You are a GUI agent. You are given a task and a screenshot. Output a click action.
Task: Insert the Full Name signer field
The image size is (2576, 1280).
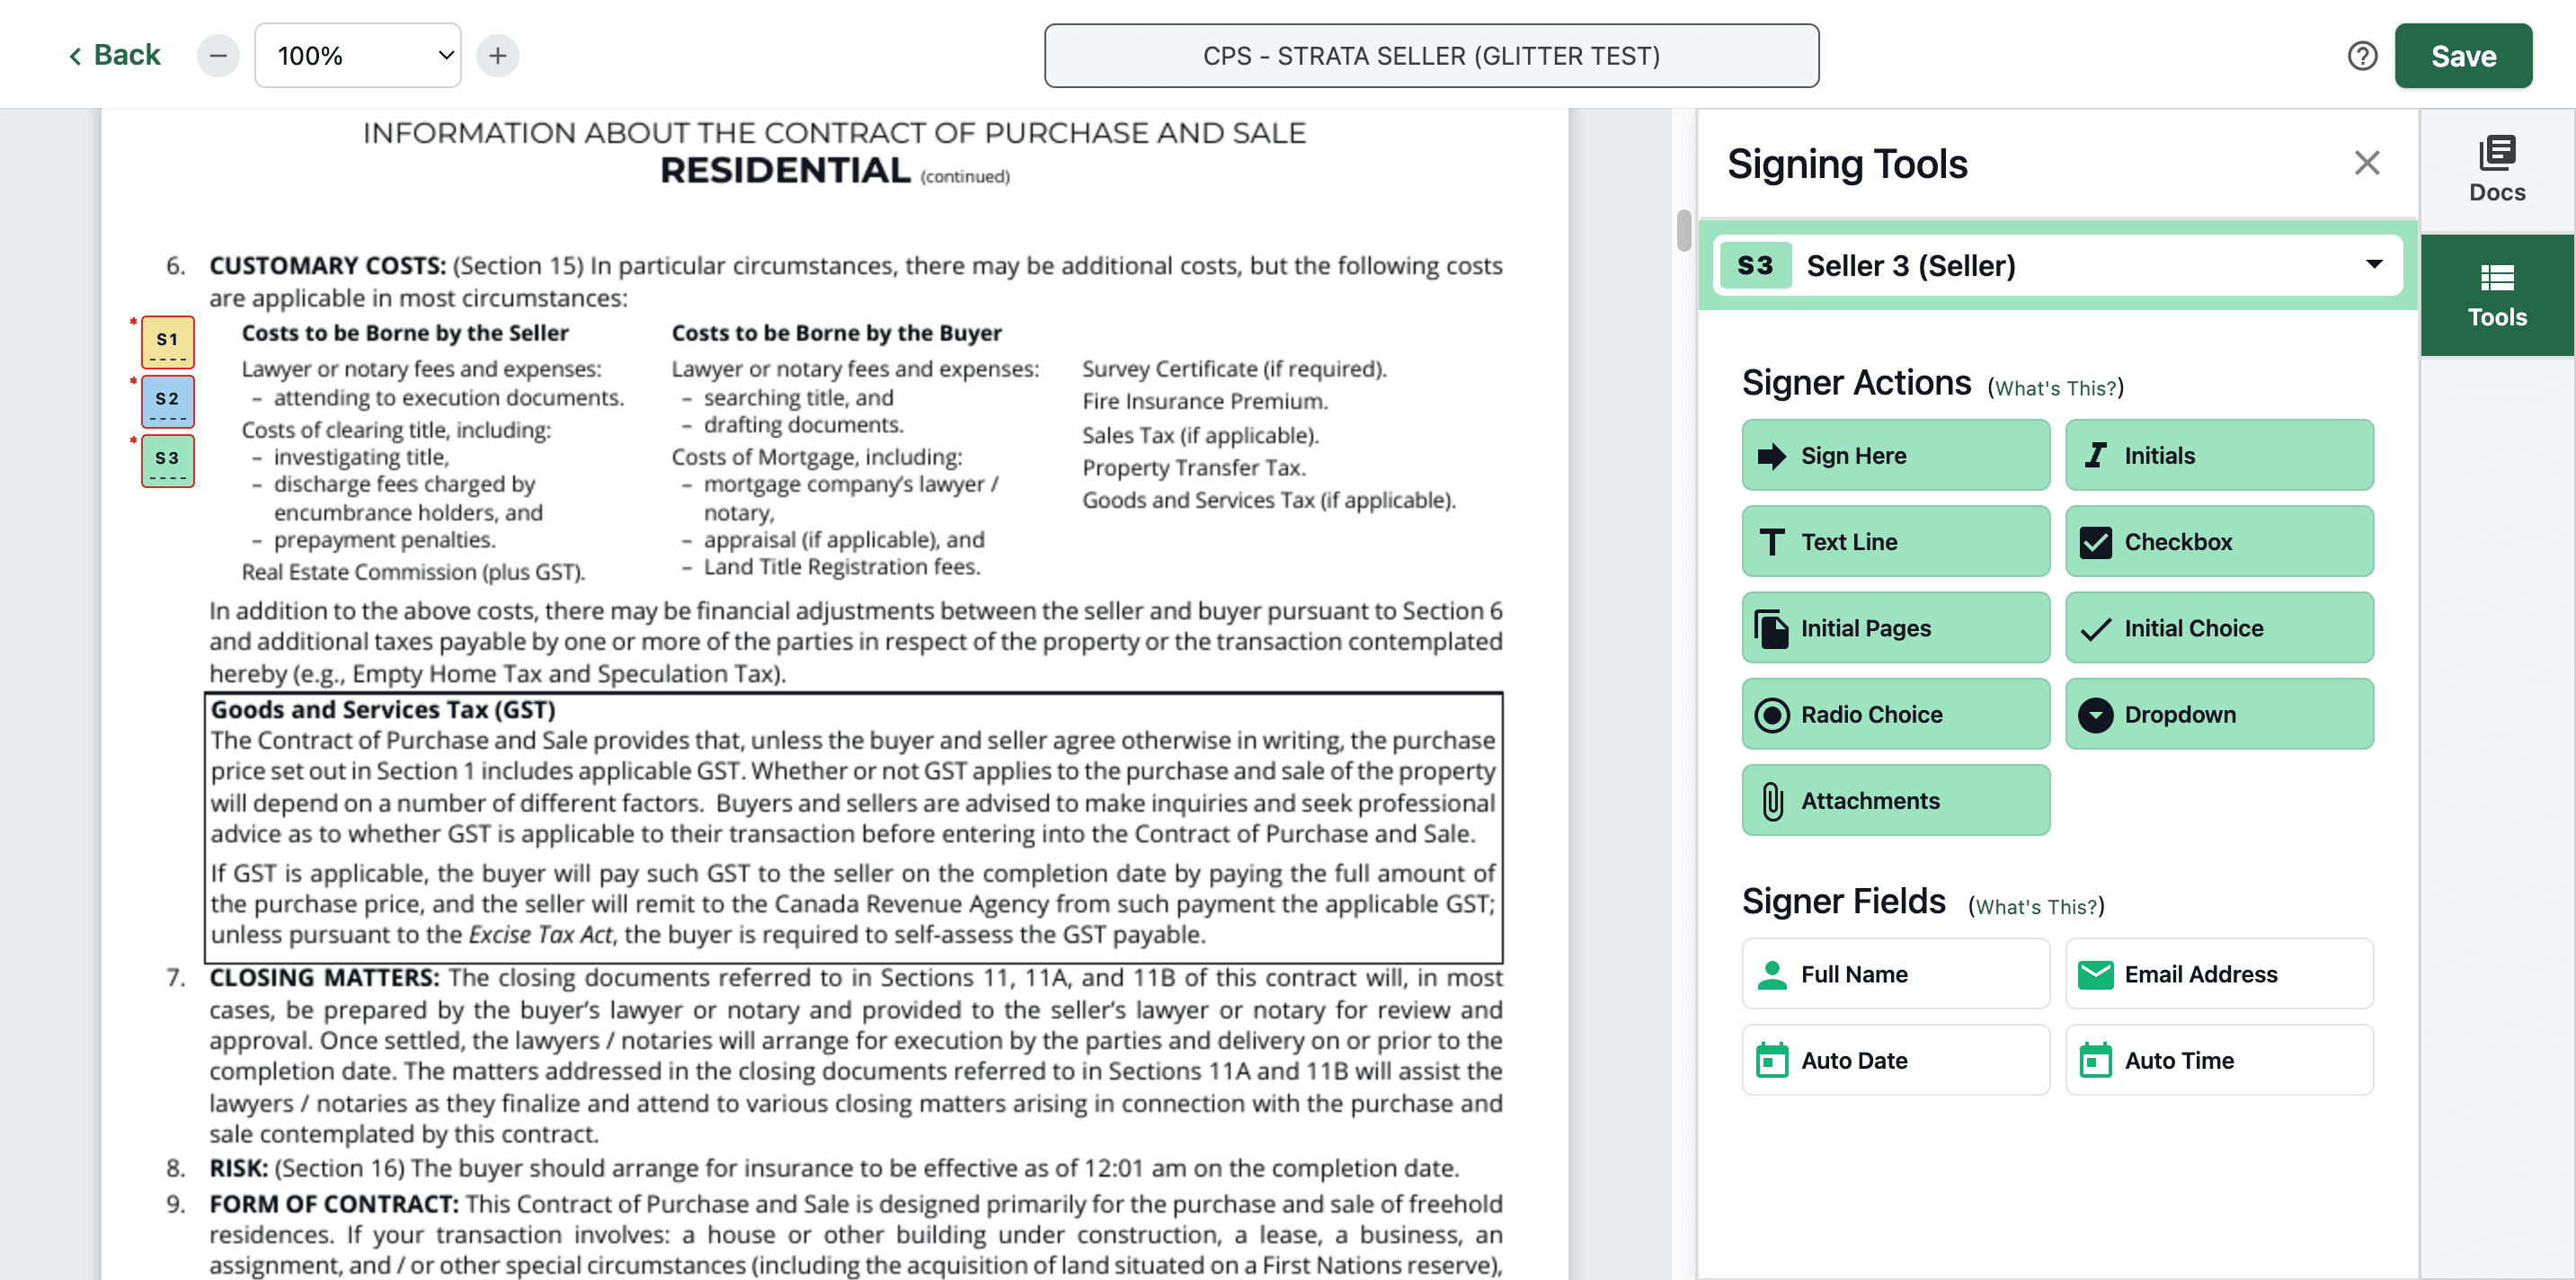pos(1895,973)
